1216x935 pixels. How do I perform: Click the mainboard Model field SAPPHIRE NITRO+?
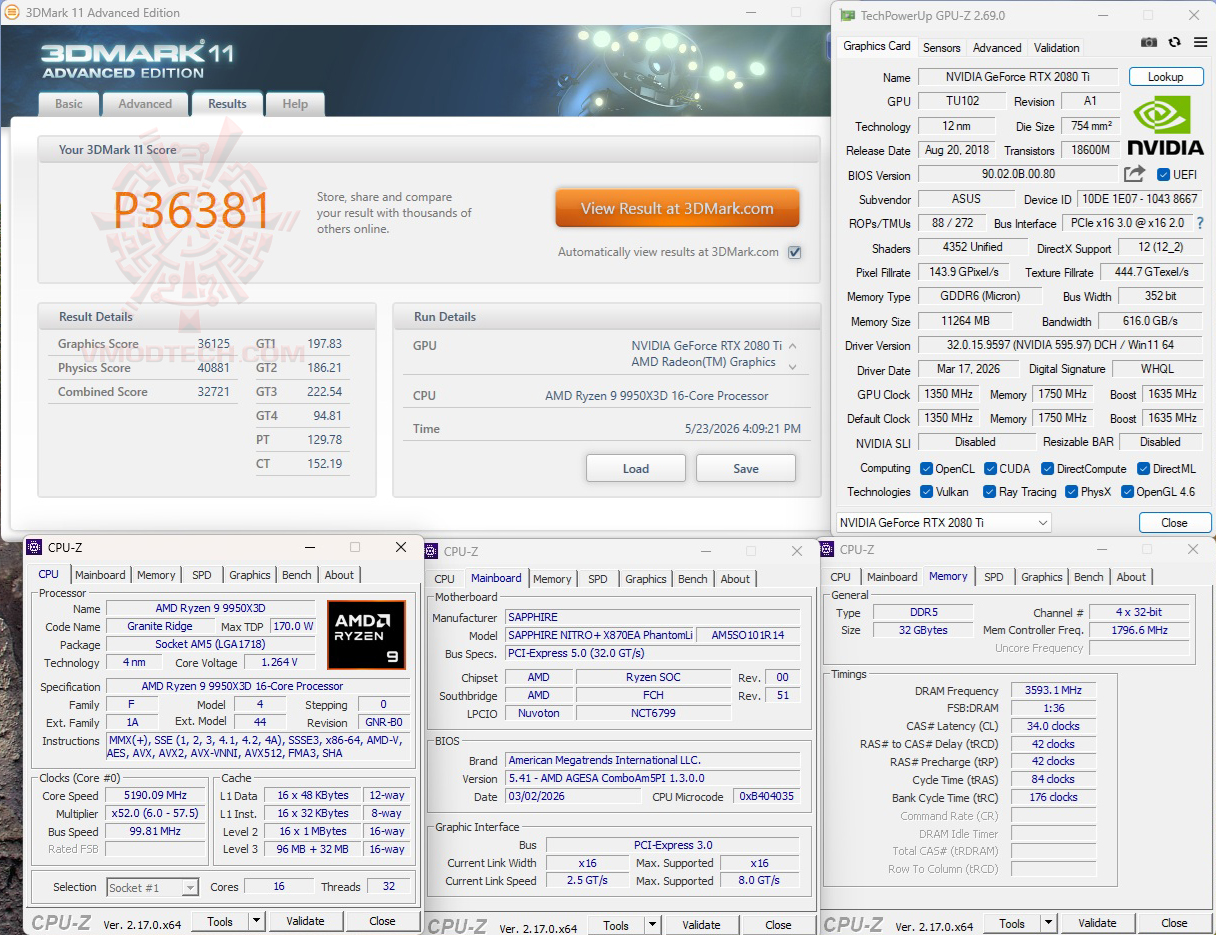600,635
